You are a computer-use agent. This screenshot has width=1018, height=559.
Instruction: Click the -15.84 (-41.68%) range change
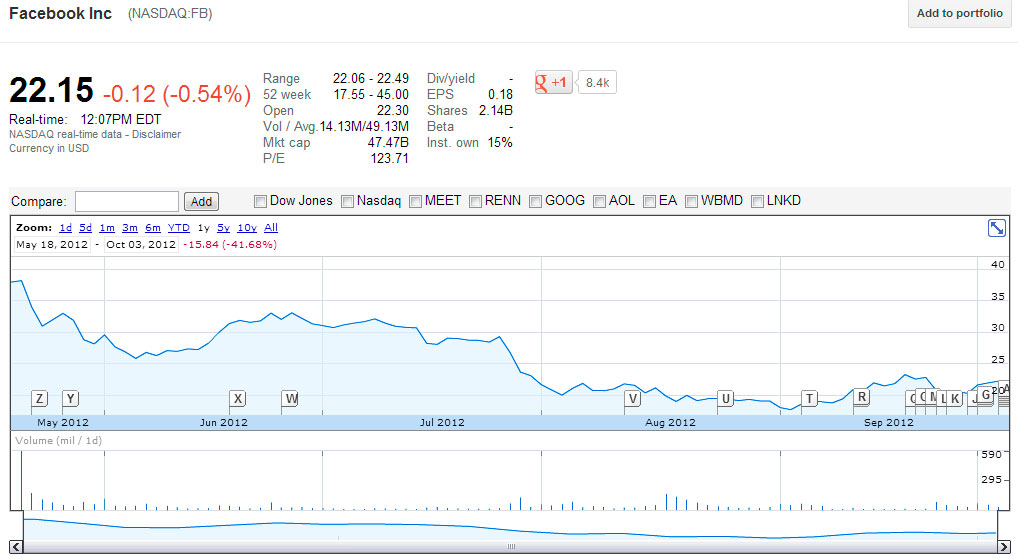pyautogui.click(x=230, y=245)
